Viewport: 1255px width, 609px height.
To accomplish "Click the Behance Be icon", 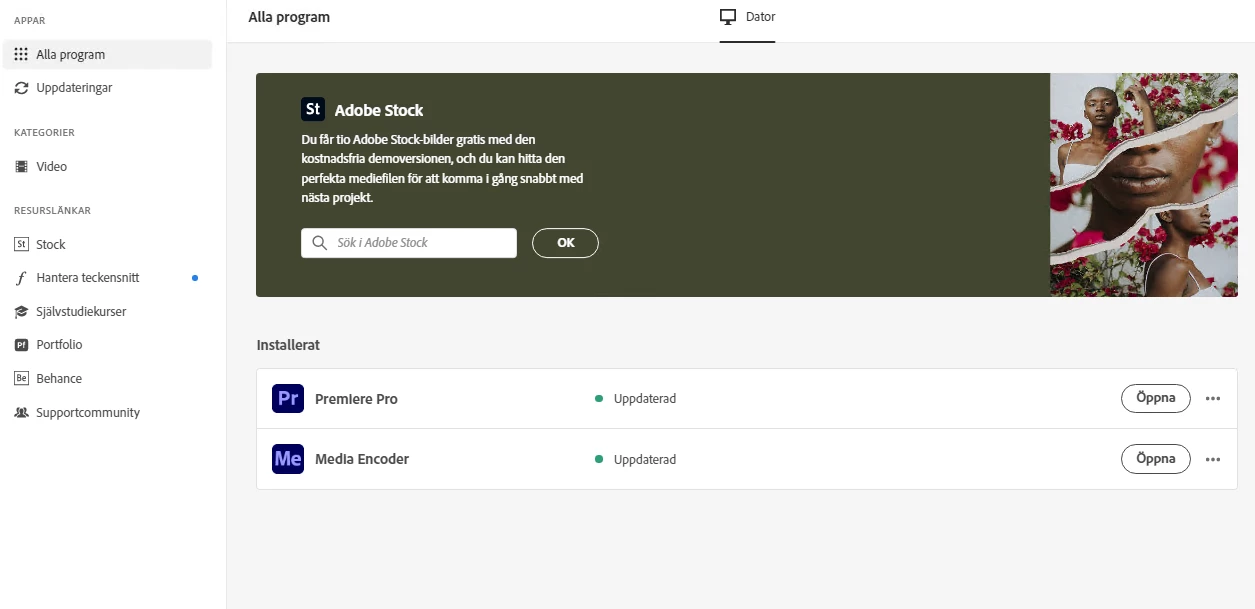I will coord(21,379).
